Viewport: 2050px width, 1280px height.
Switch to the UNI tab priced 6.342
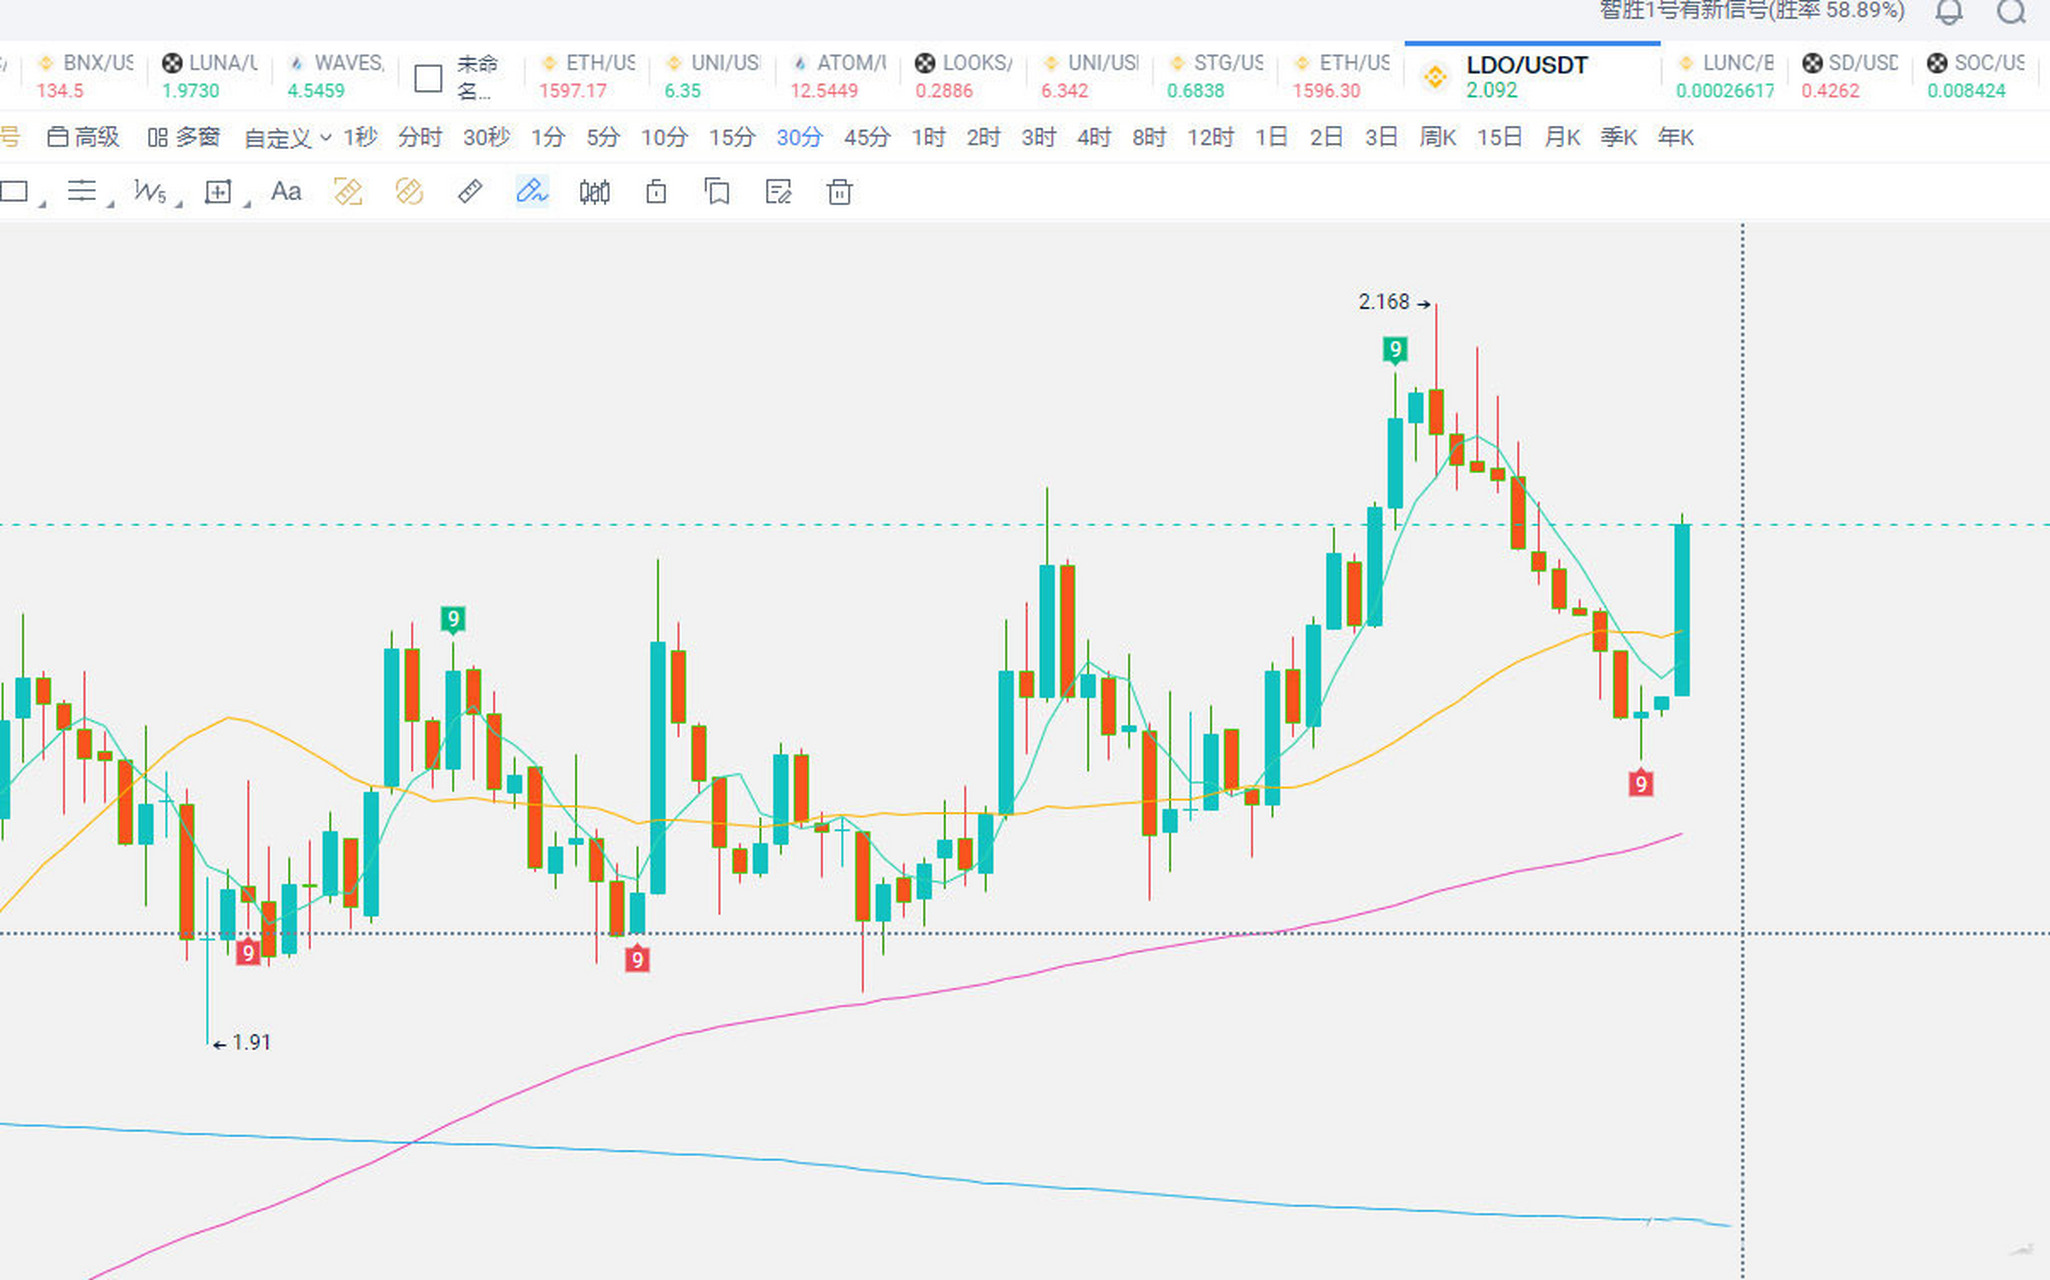[x=1088, y=76]
